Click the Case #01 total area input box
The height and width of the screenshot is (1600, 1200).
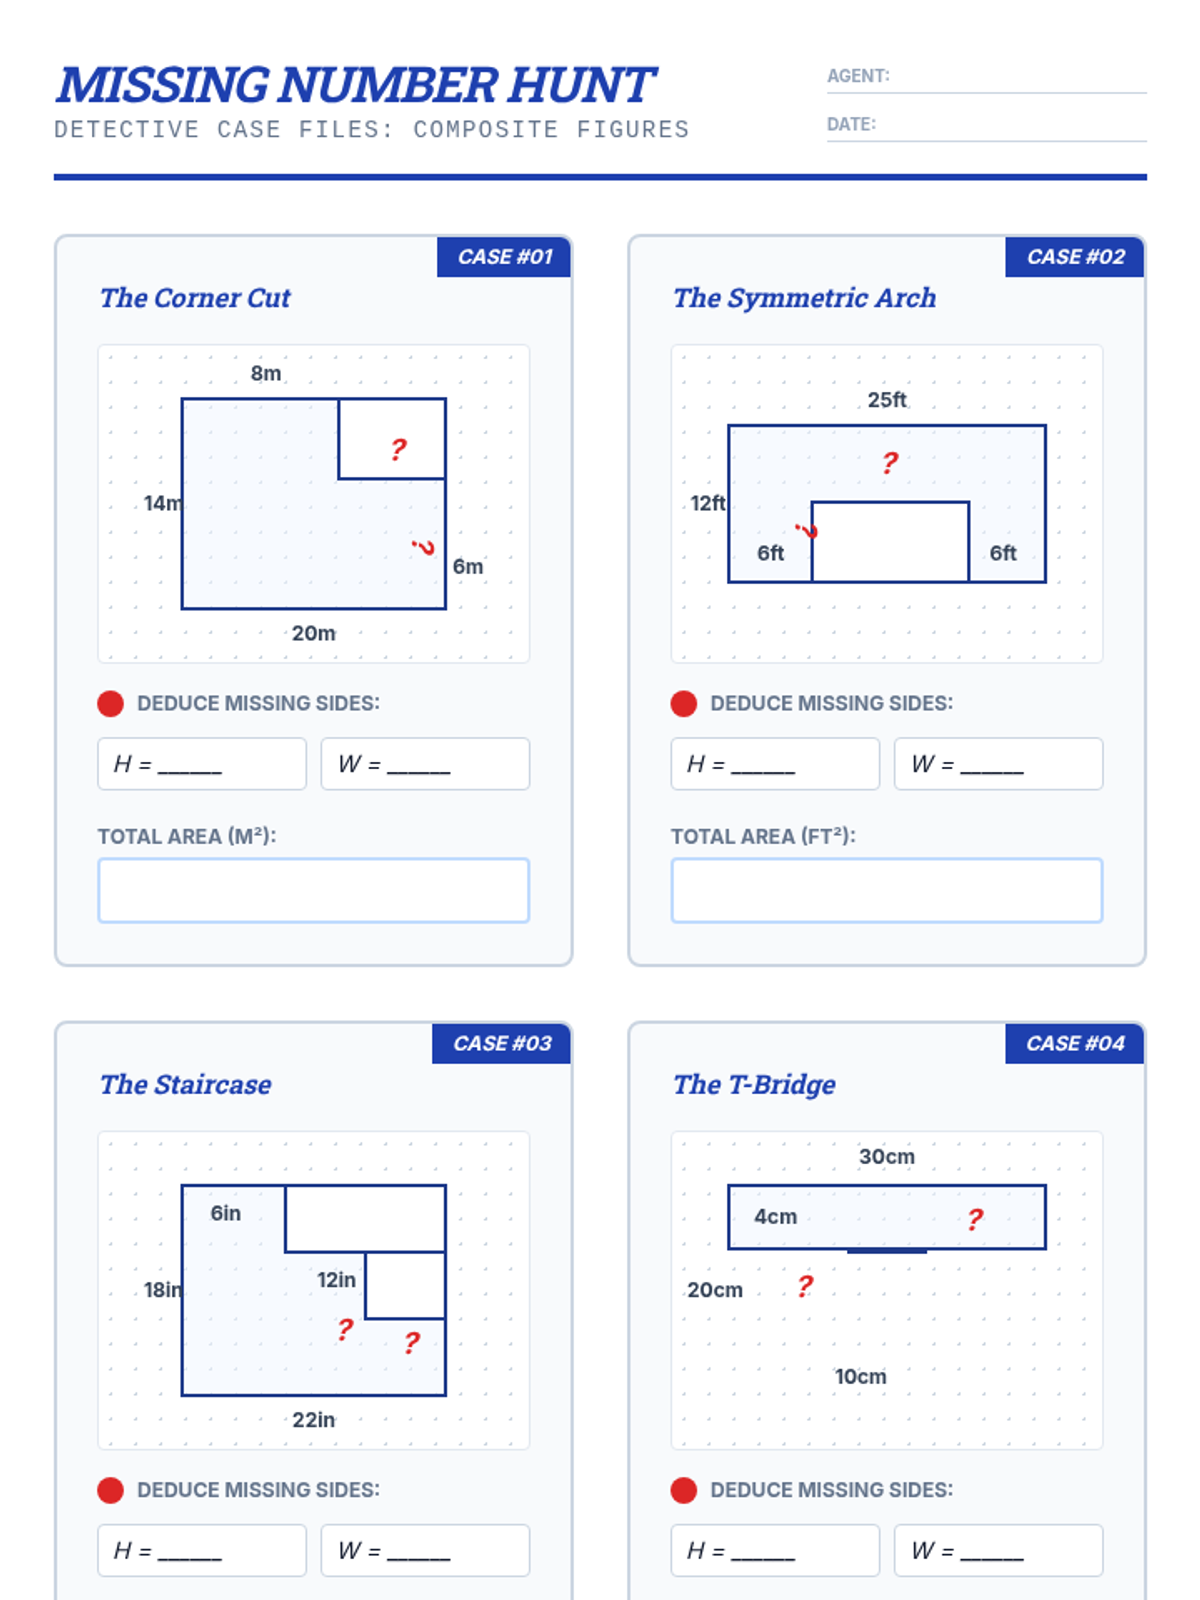pos(313,890)
